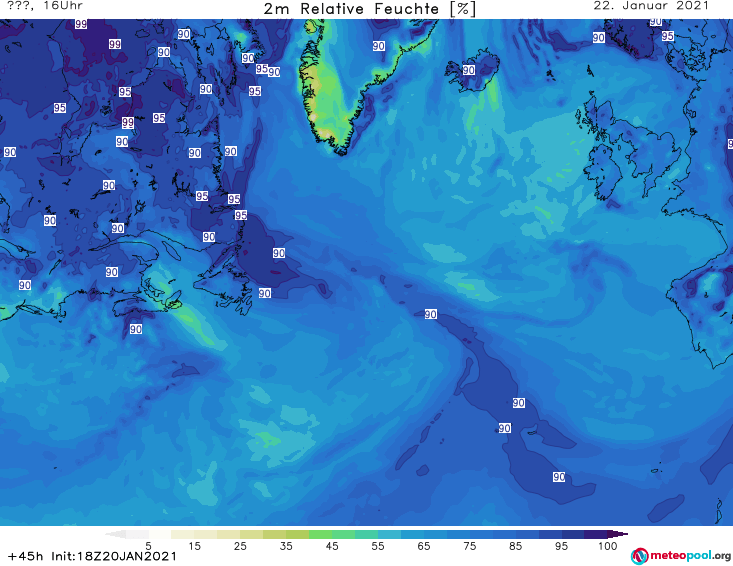Open the meteopool.org logo link
The width and height of the screenshot is (733, 566).
point(681,556)
